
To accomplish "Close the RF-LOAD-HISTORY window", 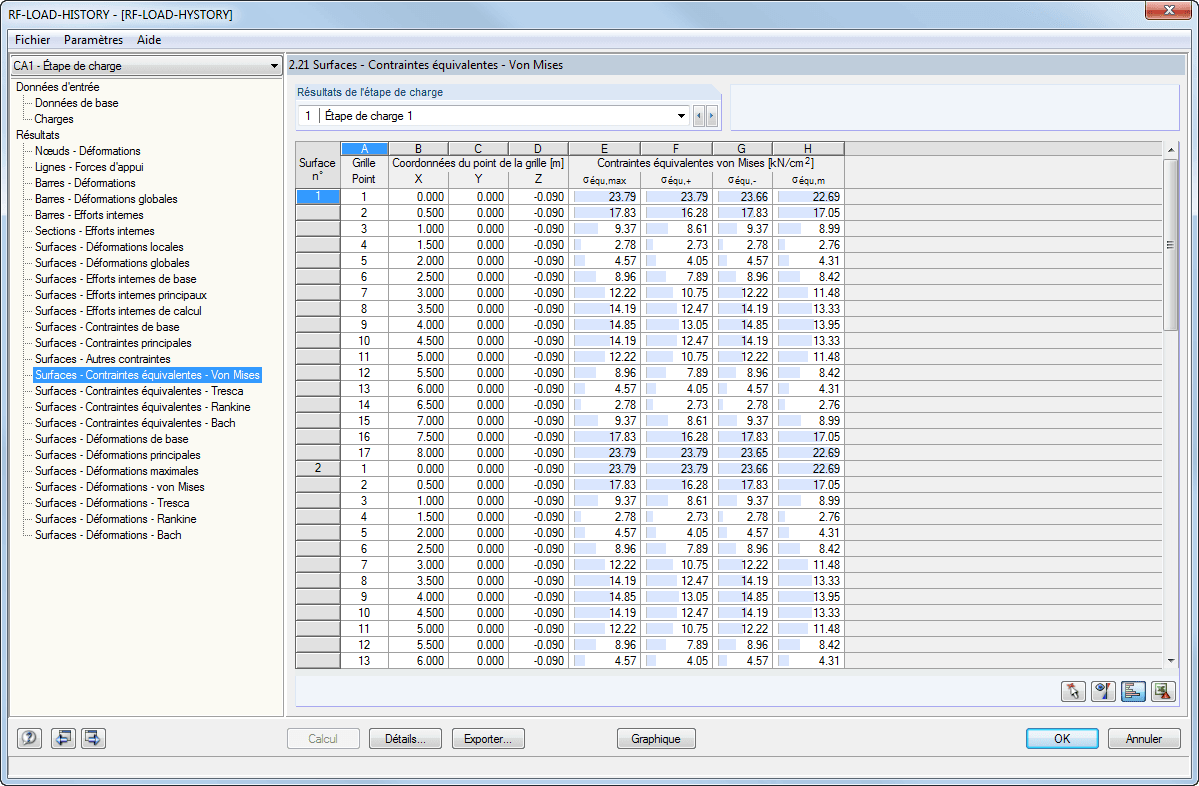I will point(1168,10).
